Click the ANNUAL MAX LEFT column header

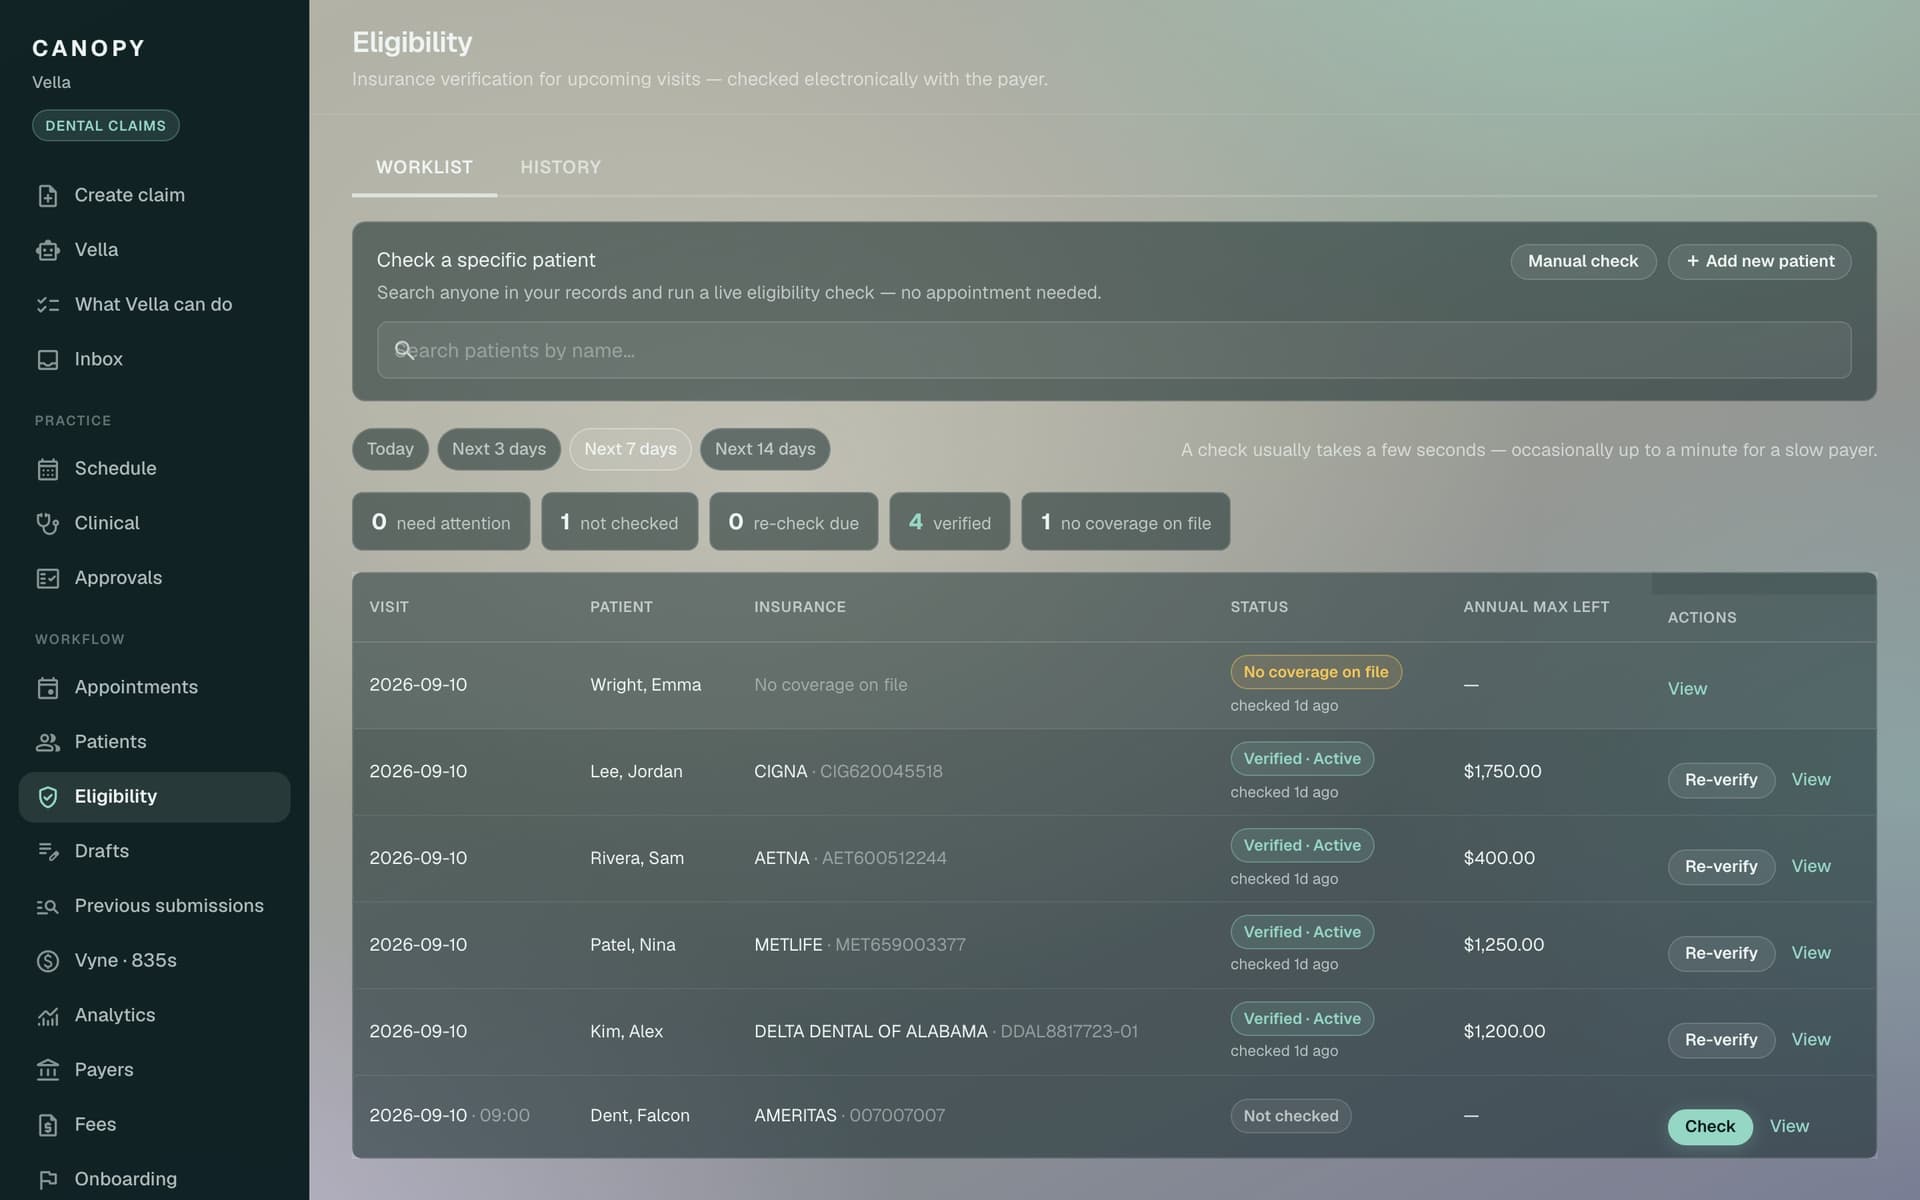click(1536, 607)
